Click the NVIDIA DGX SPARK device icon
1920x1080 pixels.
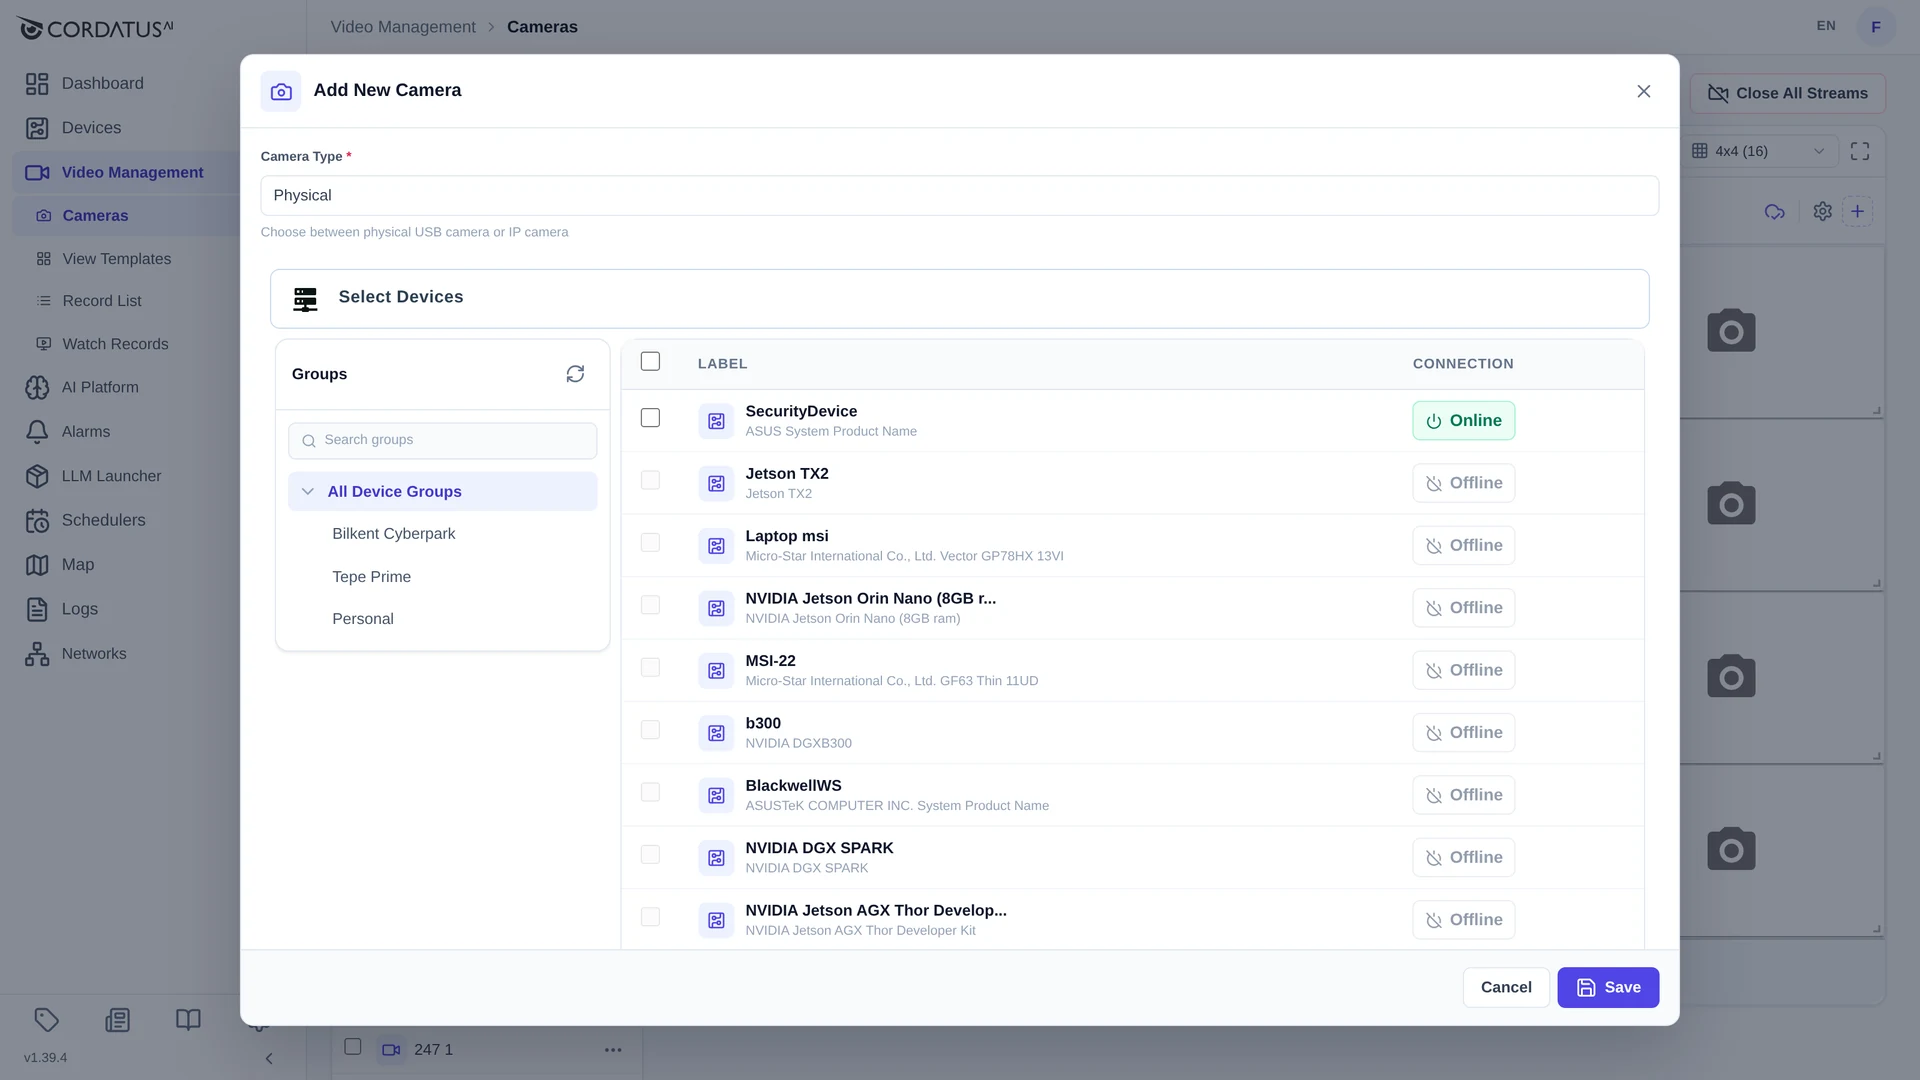pyautogui.click(x=716, y=858)
